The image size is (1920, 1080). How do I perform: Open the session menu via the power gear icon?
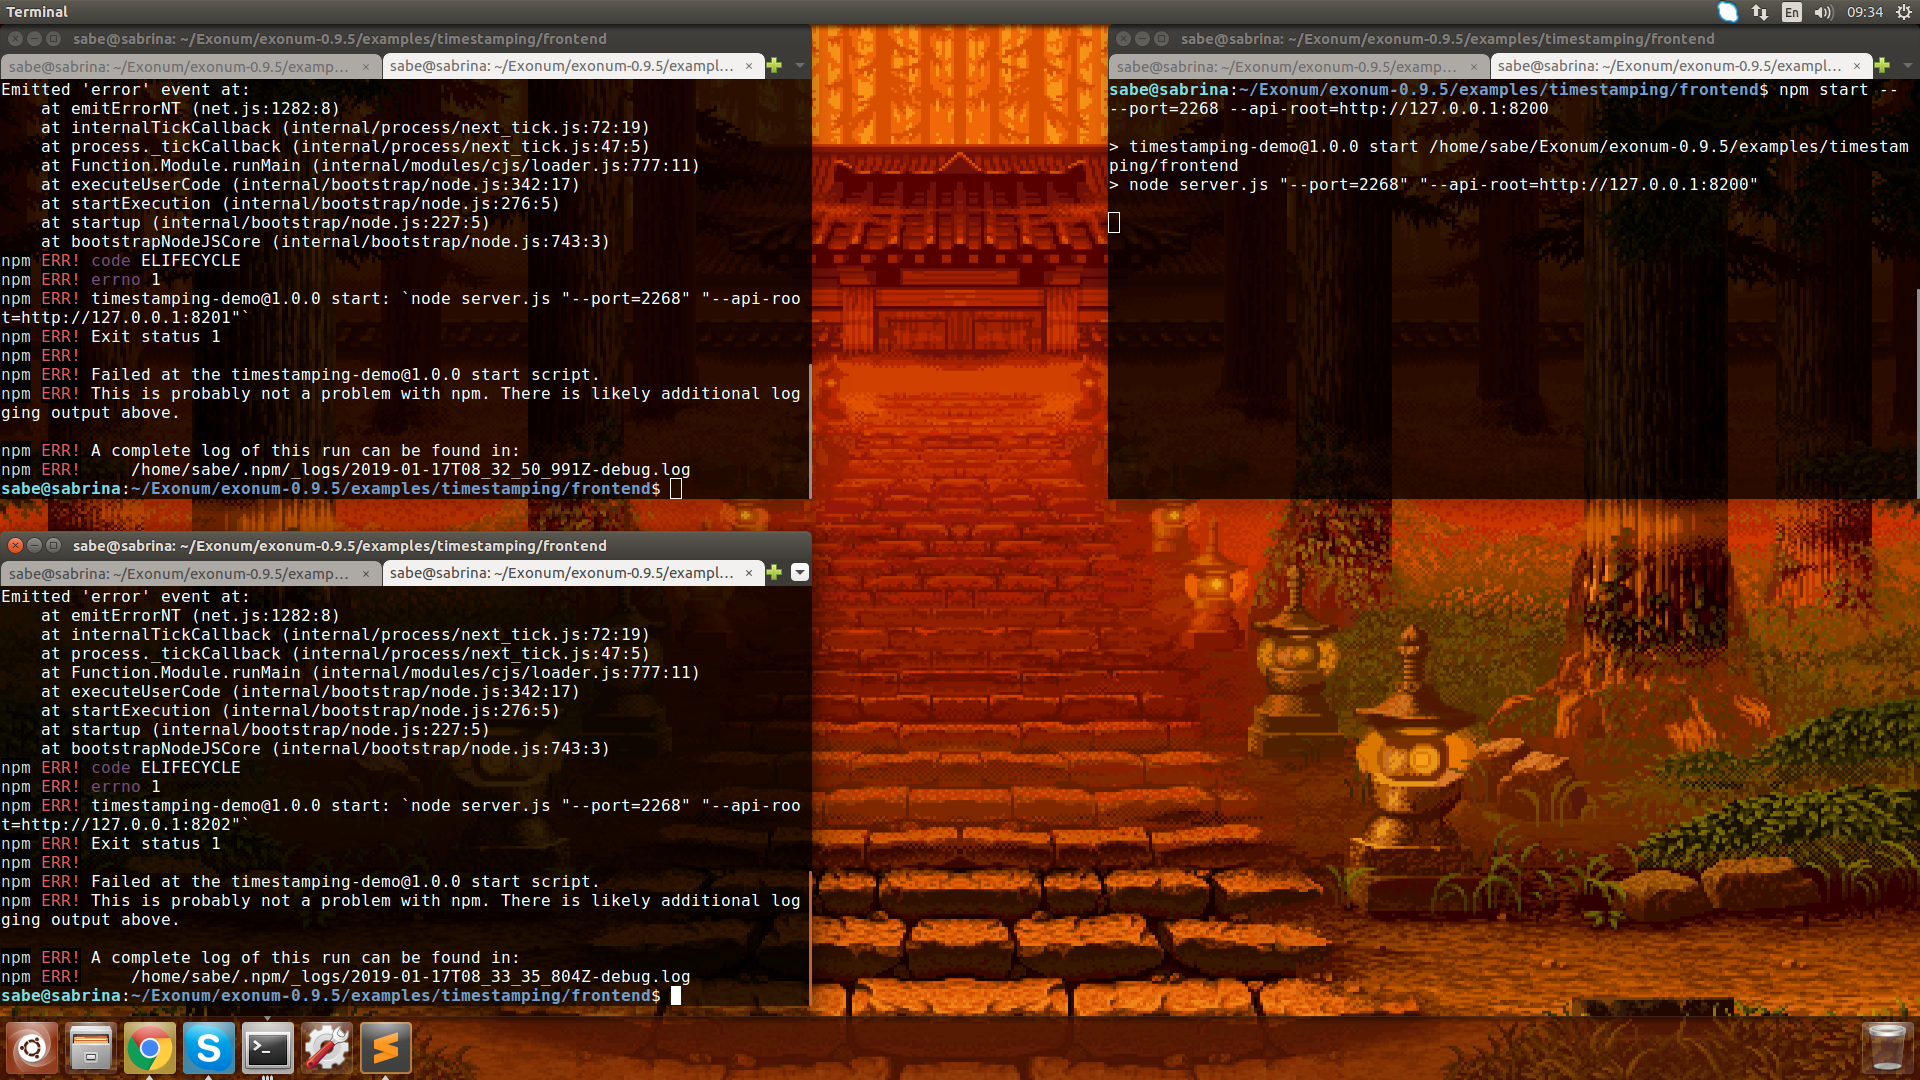[x=1905, y=12]
